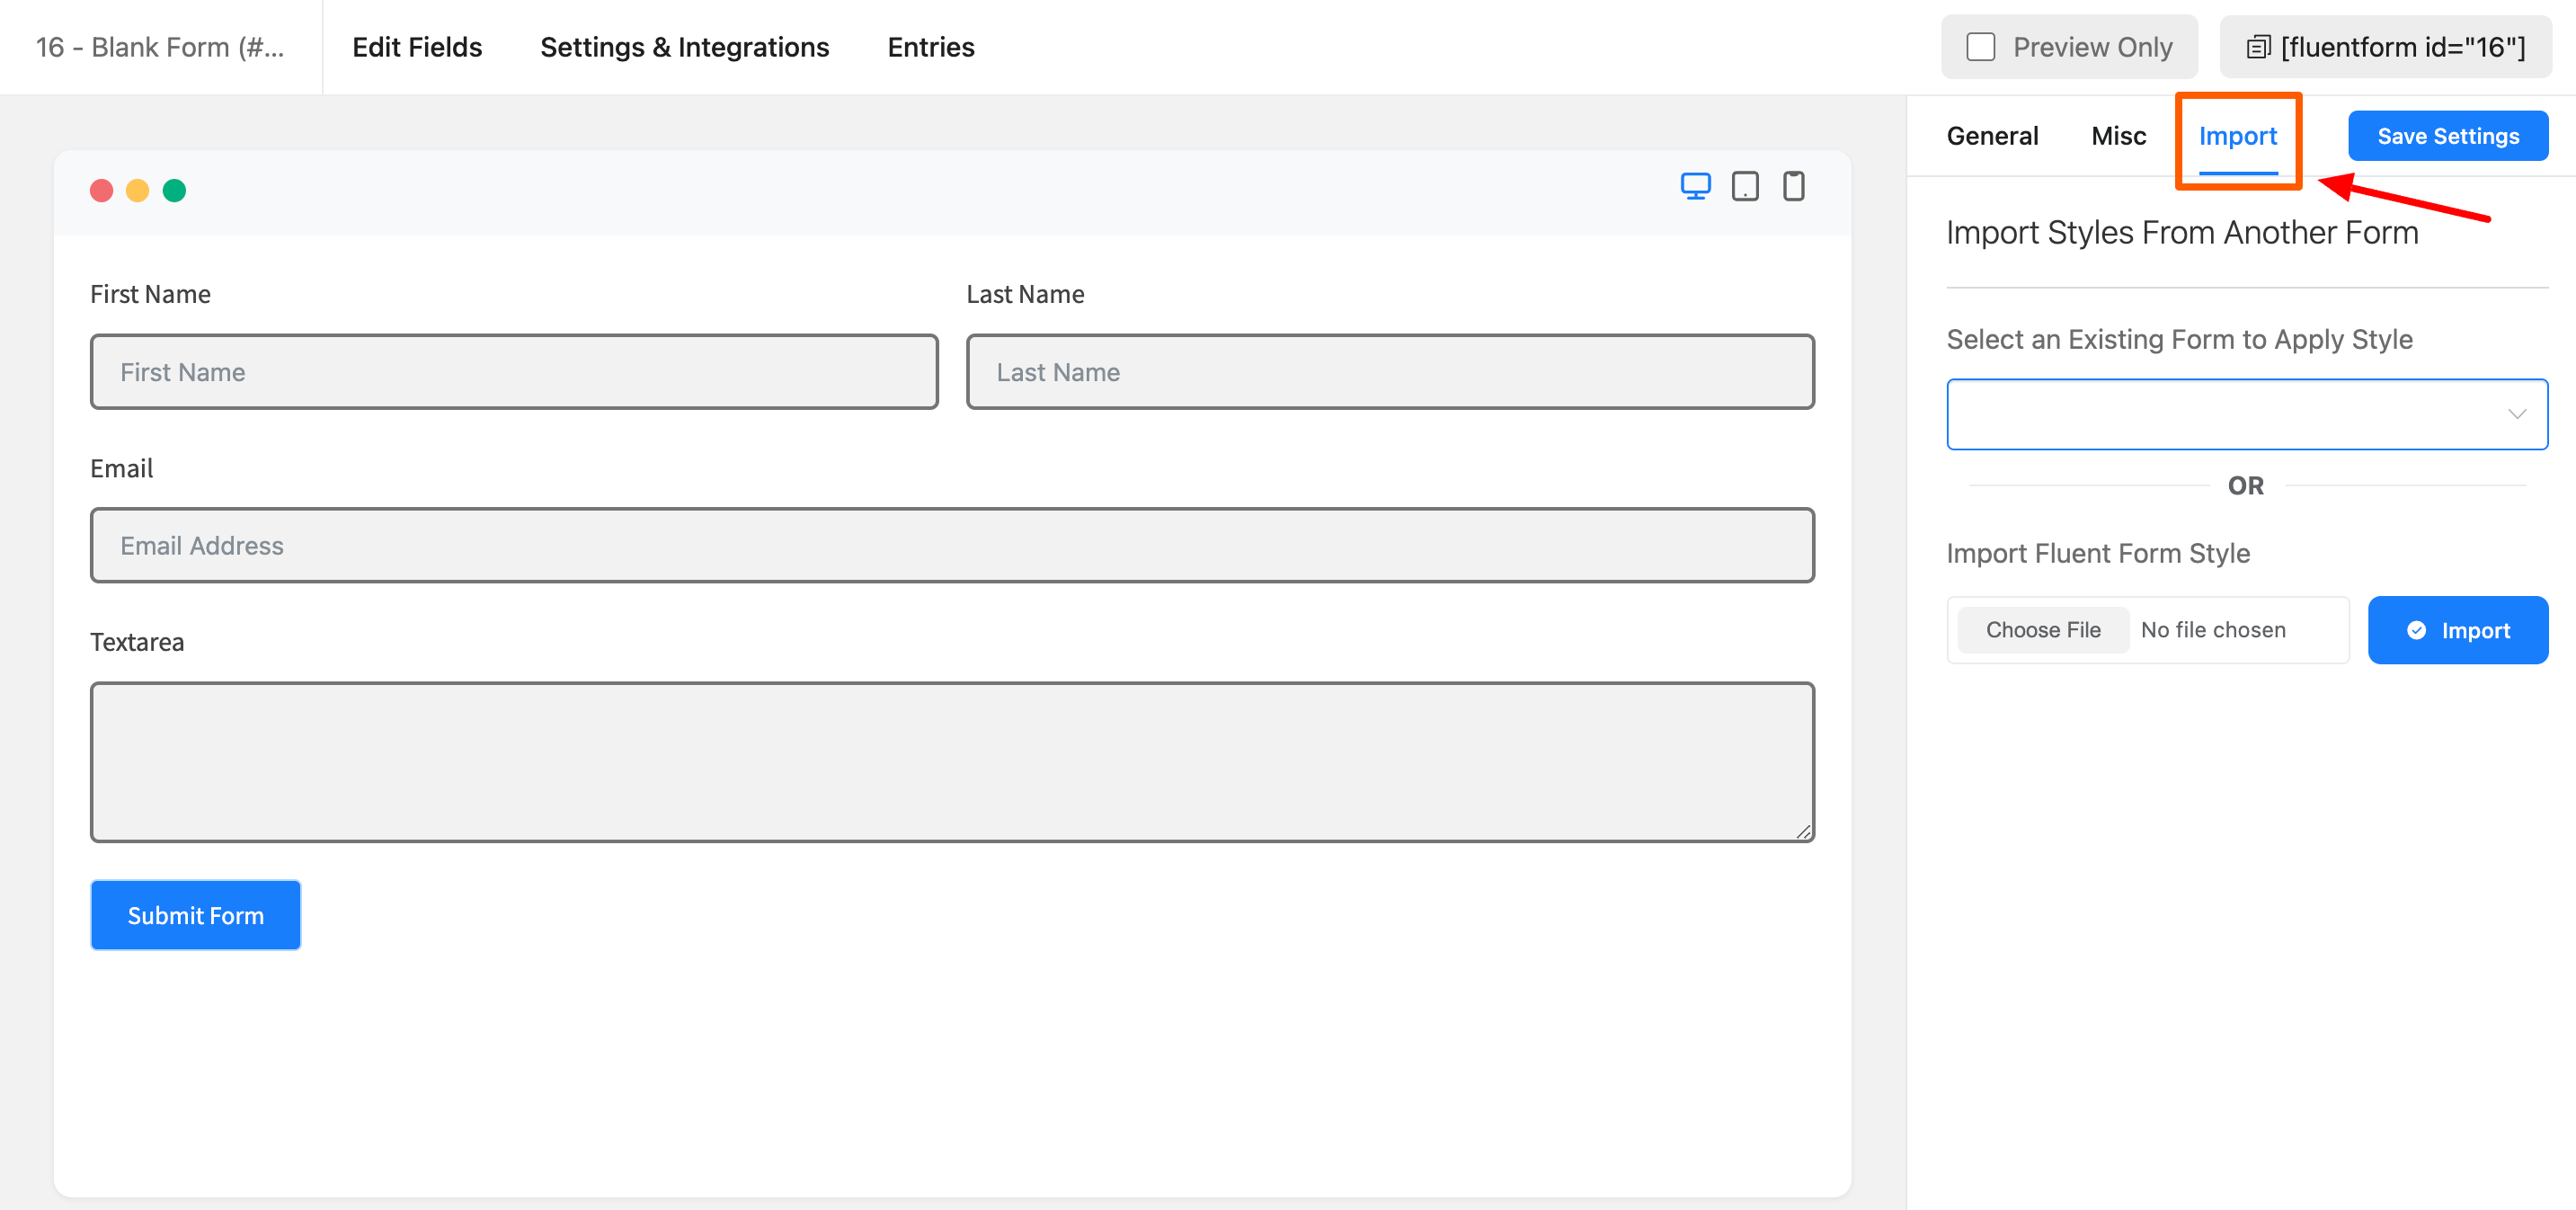Open the Entries page
The height and width of the screenshot is (1210, 2576).
[x=930, y=47]
